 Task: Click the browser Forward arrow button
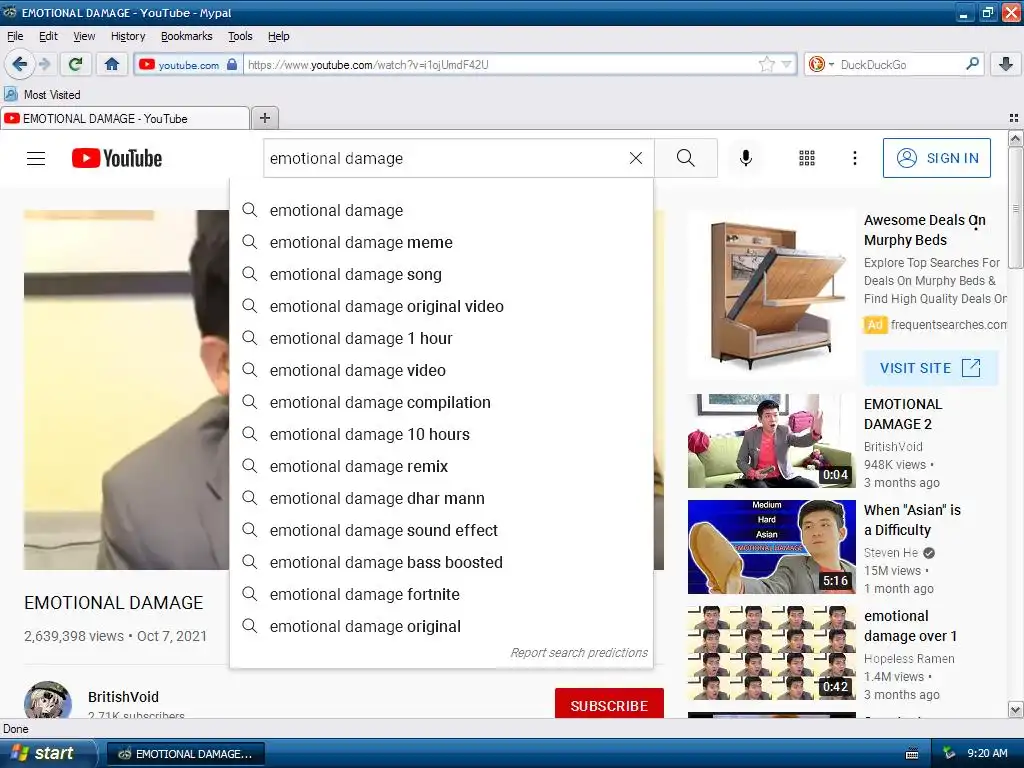coord(44,64)
